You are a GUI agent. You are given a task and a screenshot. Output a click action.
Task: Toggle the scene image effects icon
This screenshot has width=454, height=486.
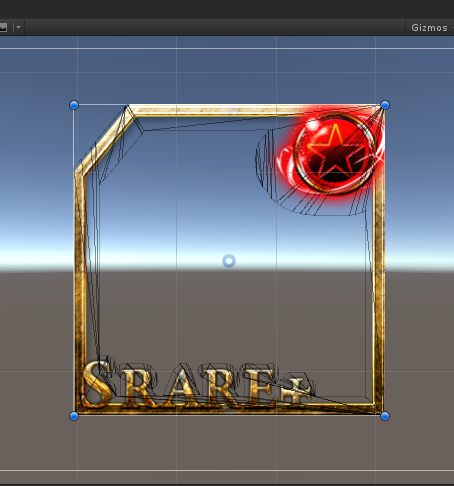[x=3, y=27]
